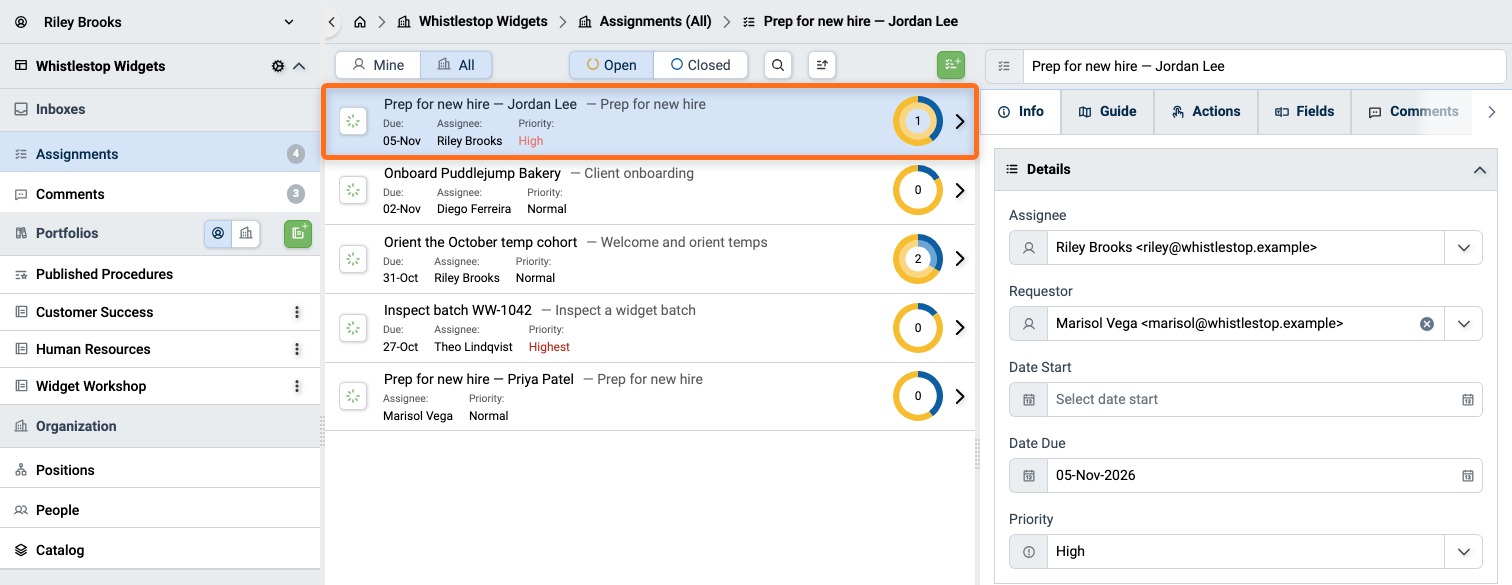Click progress ring for Orient the October temp cohort
1512x585 pixels.
pos(918,259)
